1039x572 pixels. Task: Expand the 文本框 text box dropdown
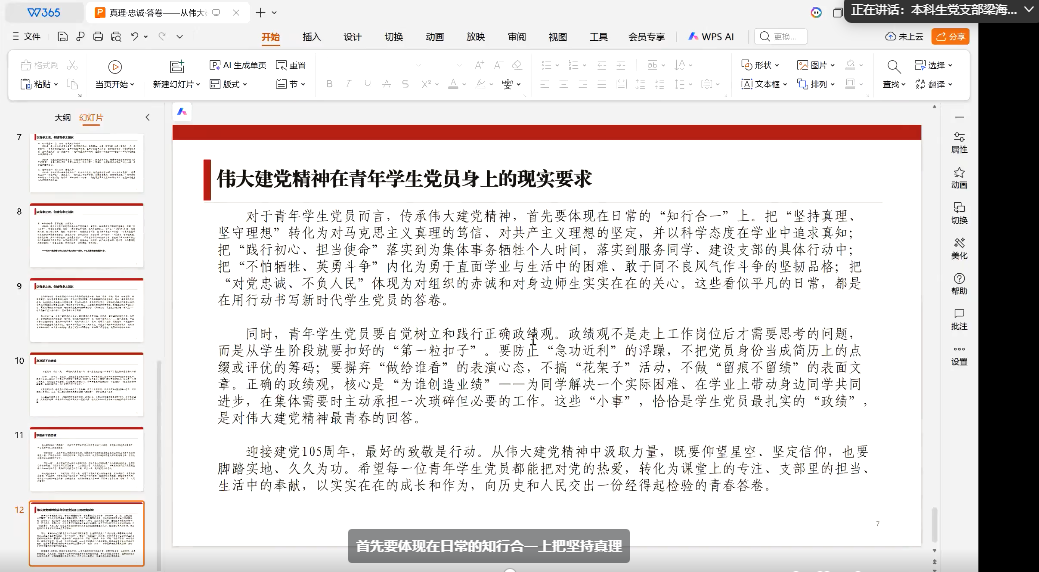(x=765, y=84)
